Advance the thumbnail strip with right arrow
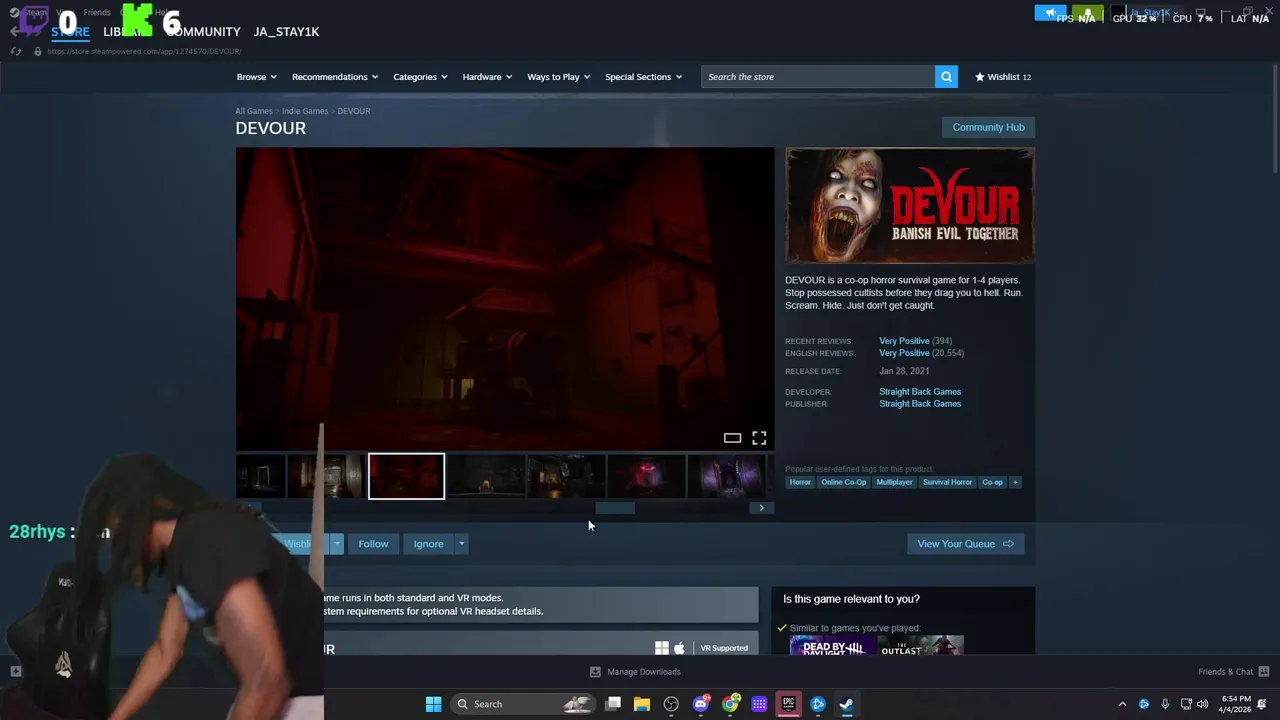Screen dimensions: 1280x720 pos(761,508)
